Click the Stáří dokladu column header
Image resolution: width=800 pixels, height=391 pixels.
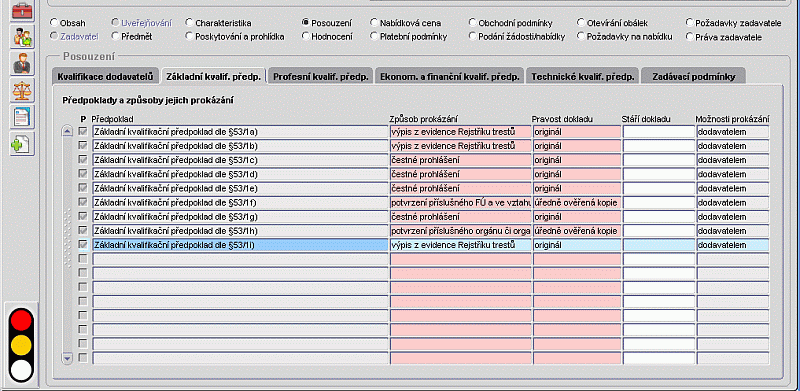point(646,119)
